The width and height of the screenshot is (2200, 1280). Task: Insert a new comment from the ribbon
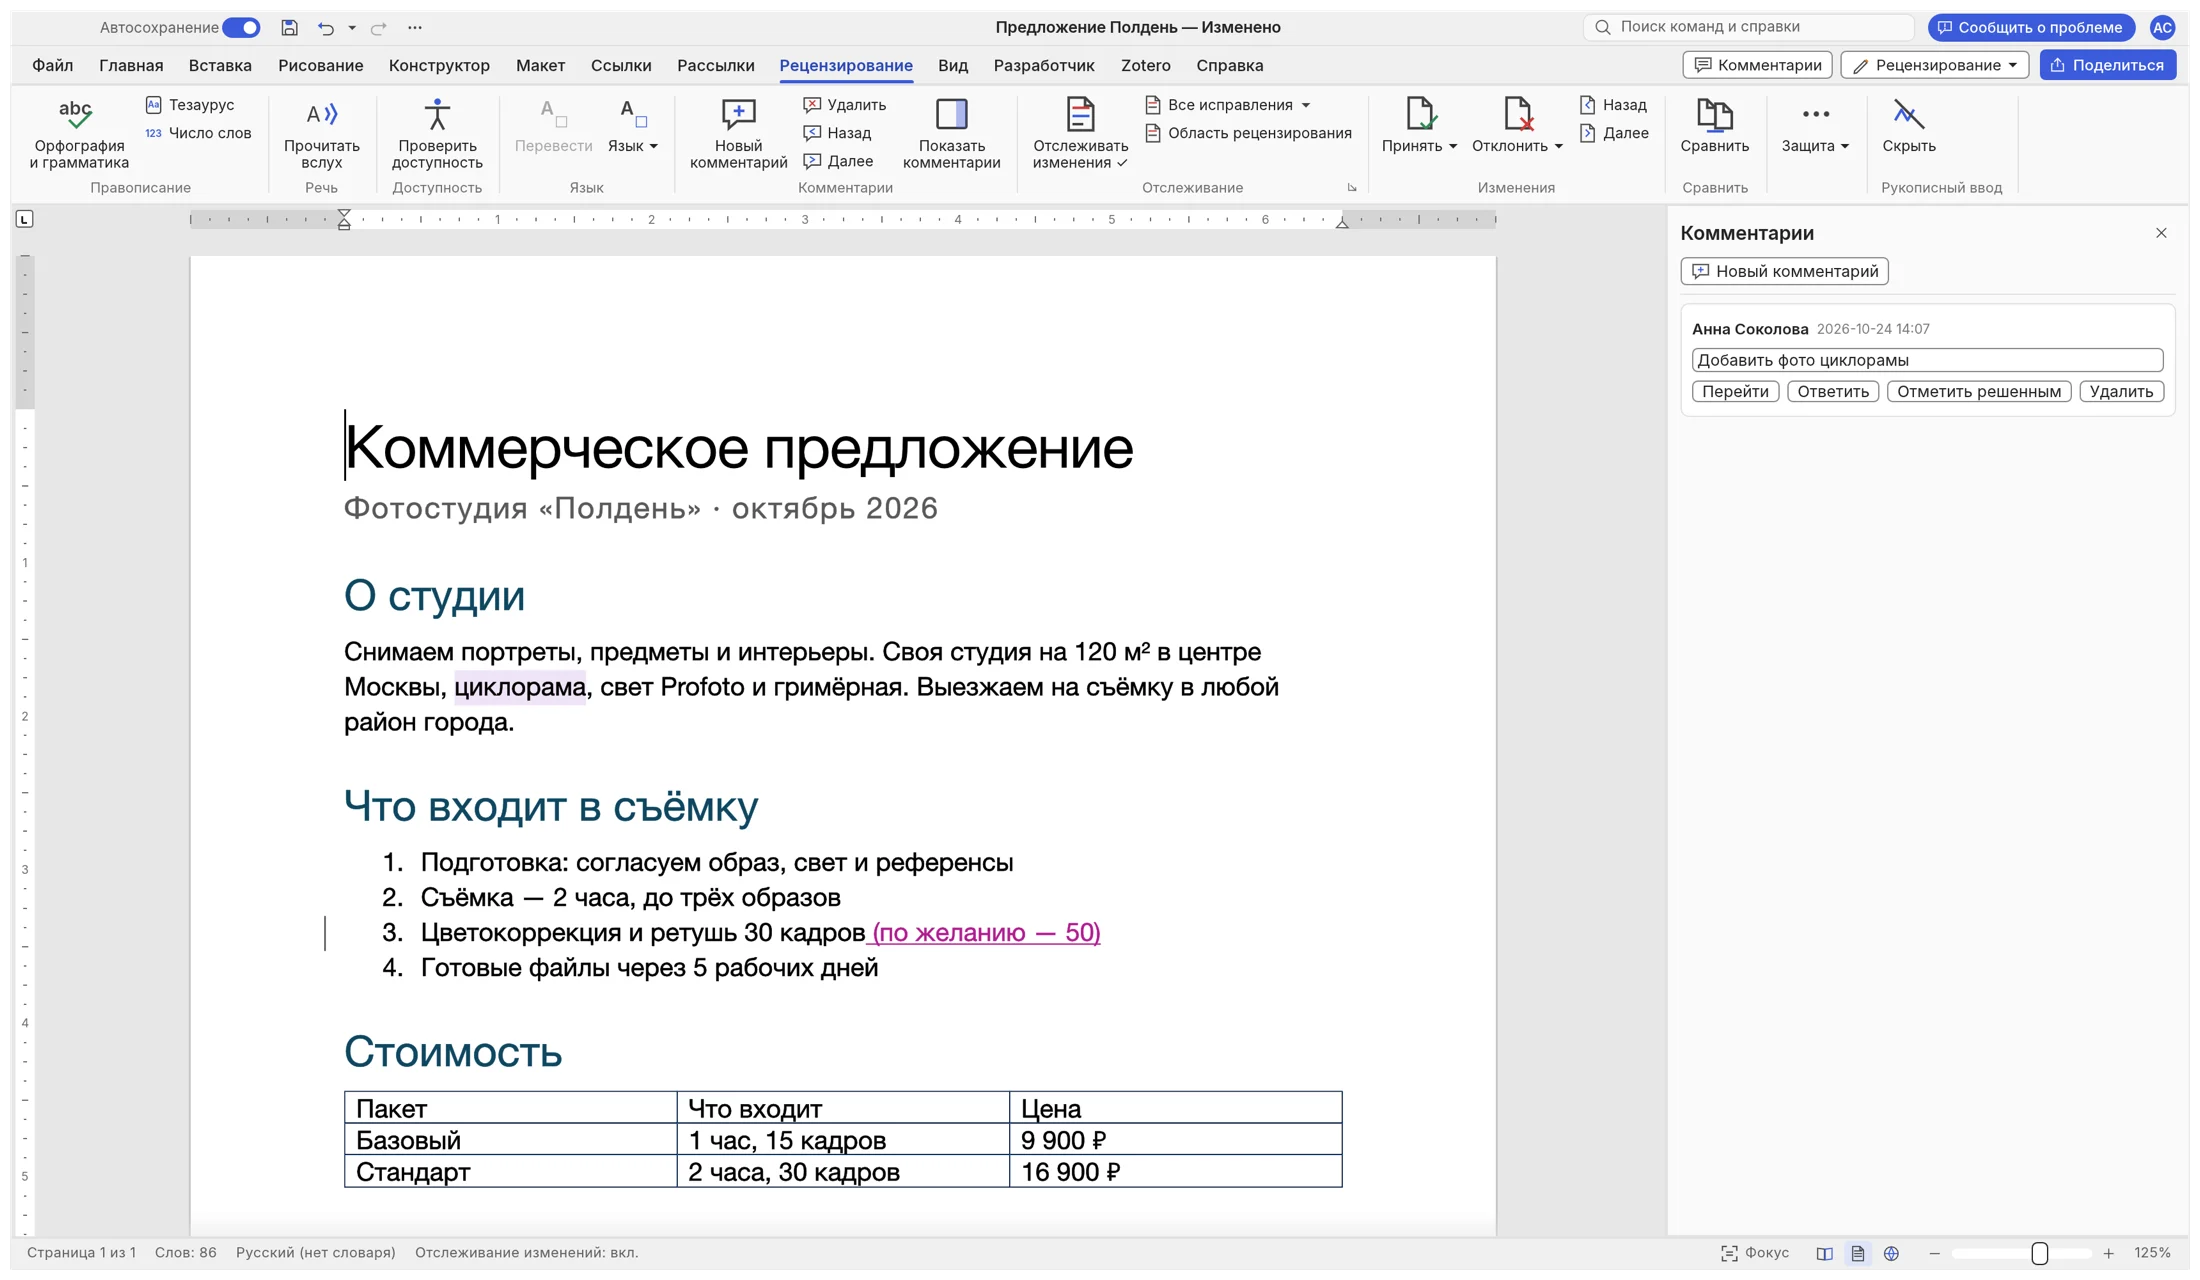[x=738, y=134]
